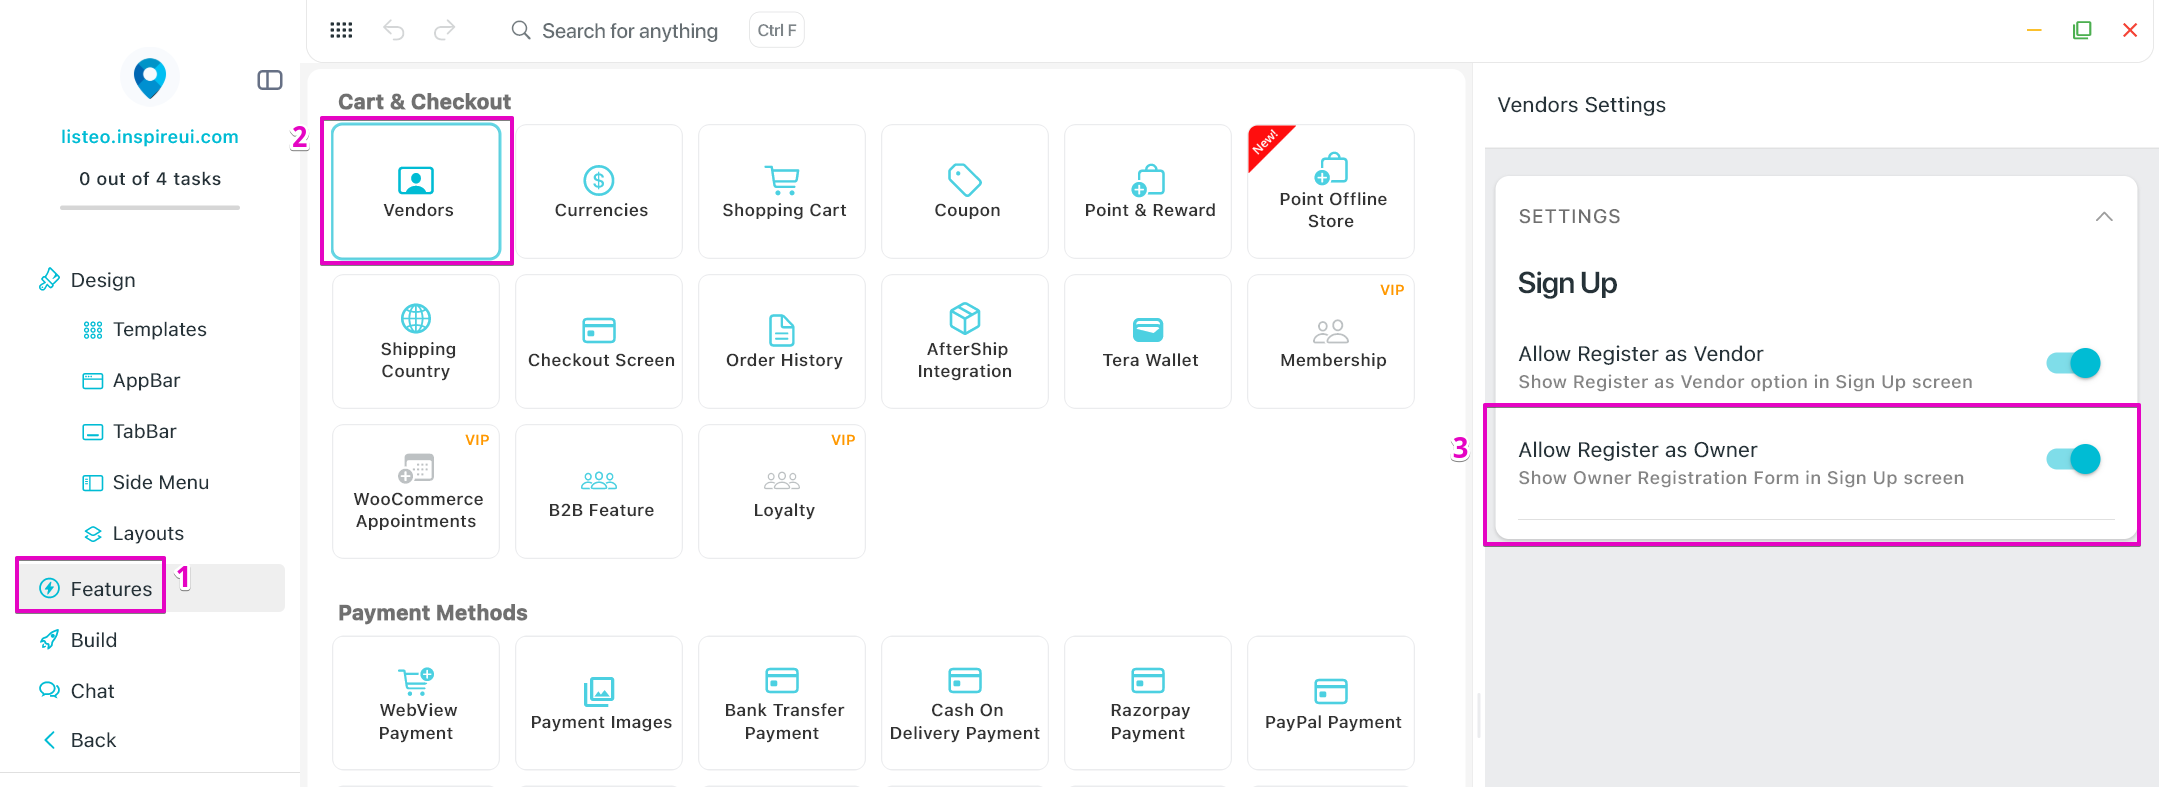The width and height of the screenshot is (2159, 787).
Task: Open the PayPal Payment method
Action: [x=1331, y=703]
